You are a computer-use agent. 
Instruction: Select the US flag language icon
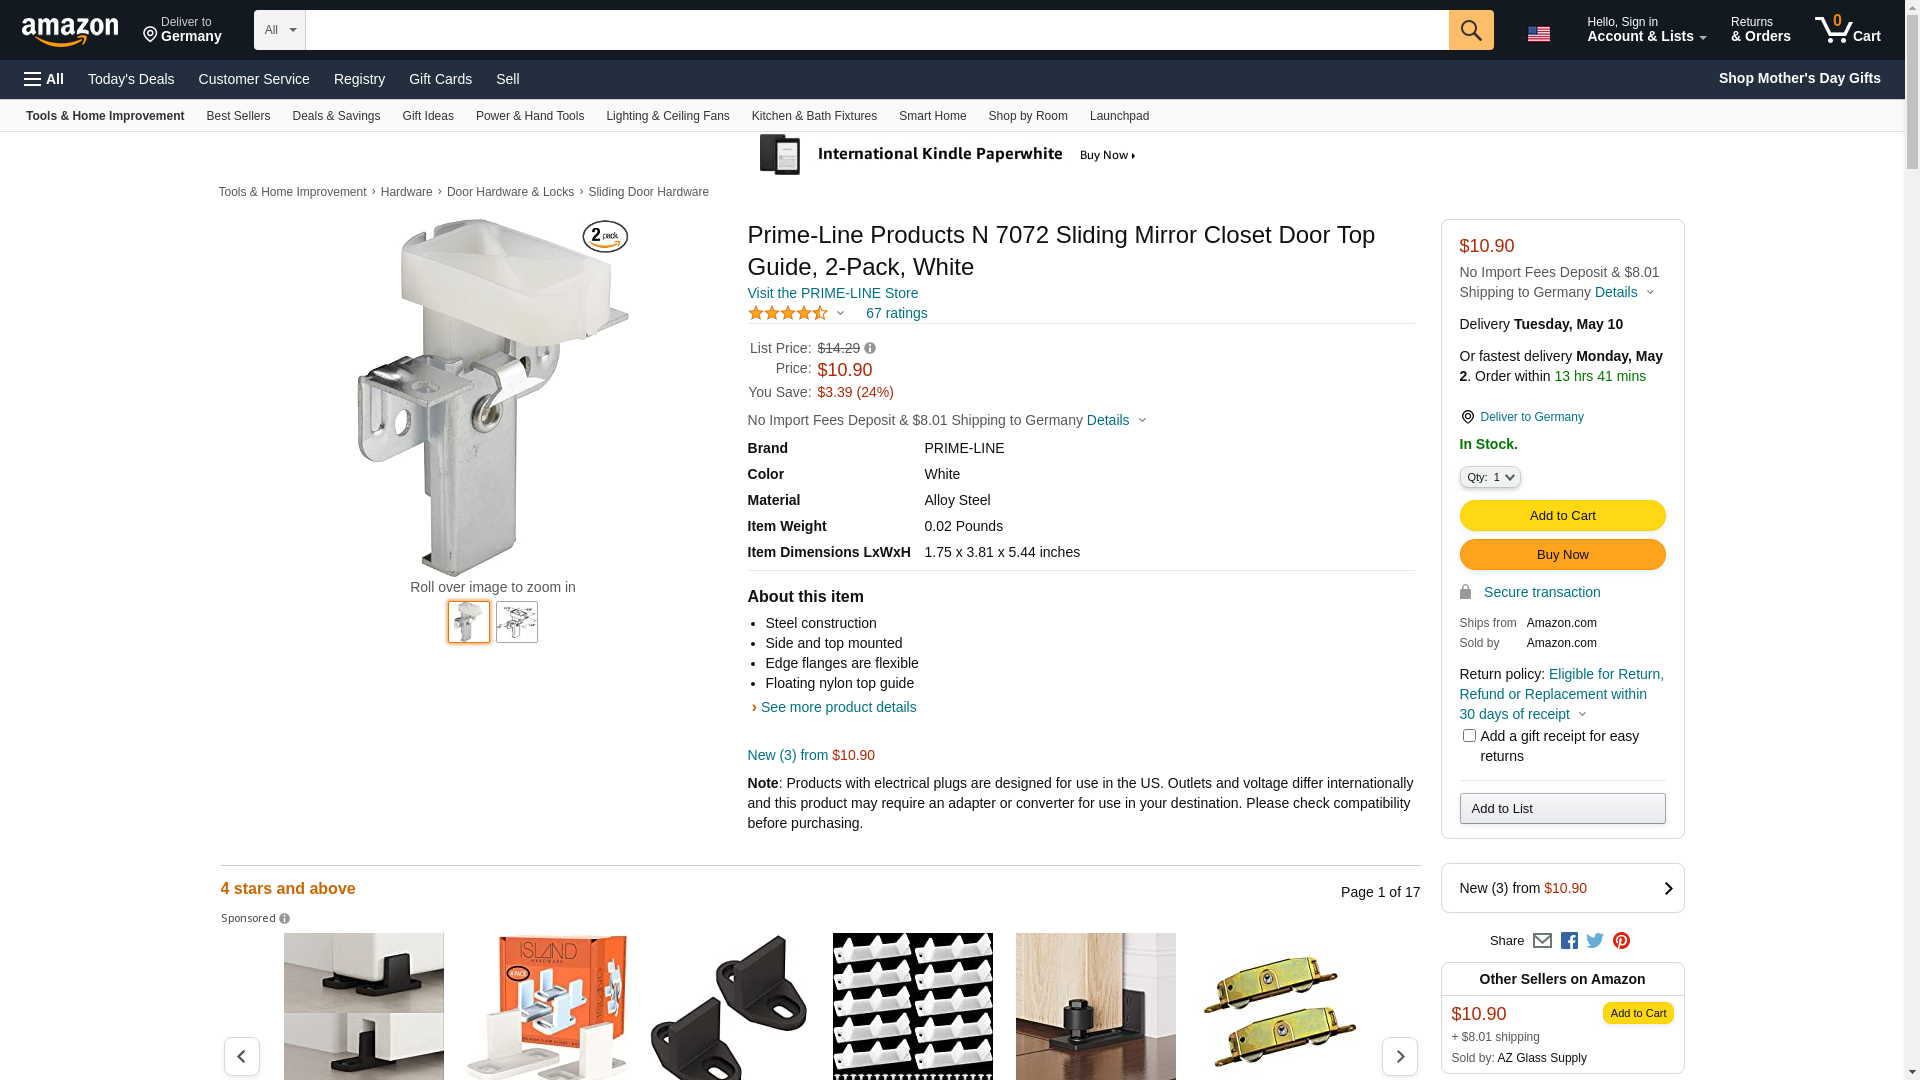coord(1539,34)
